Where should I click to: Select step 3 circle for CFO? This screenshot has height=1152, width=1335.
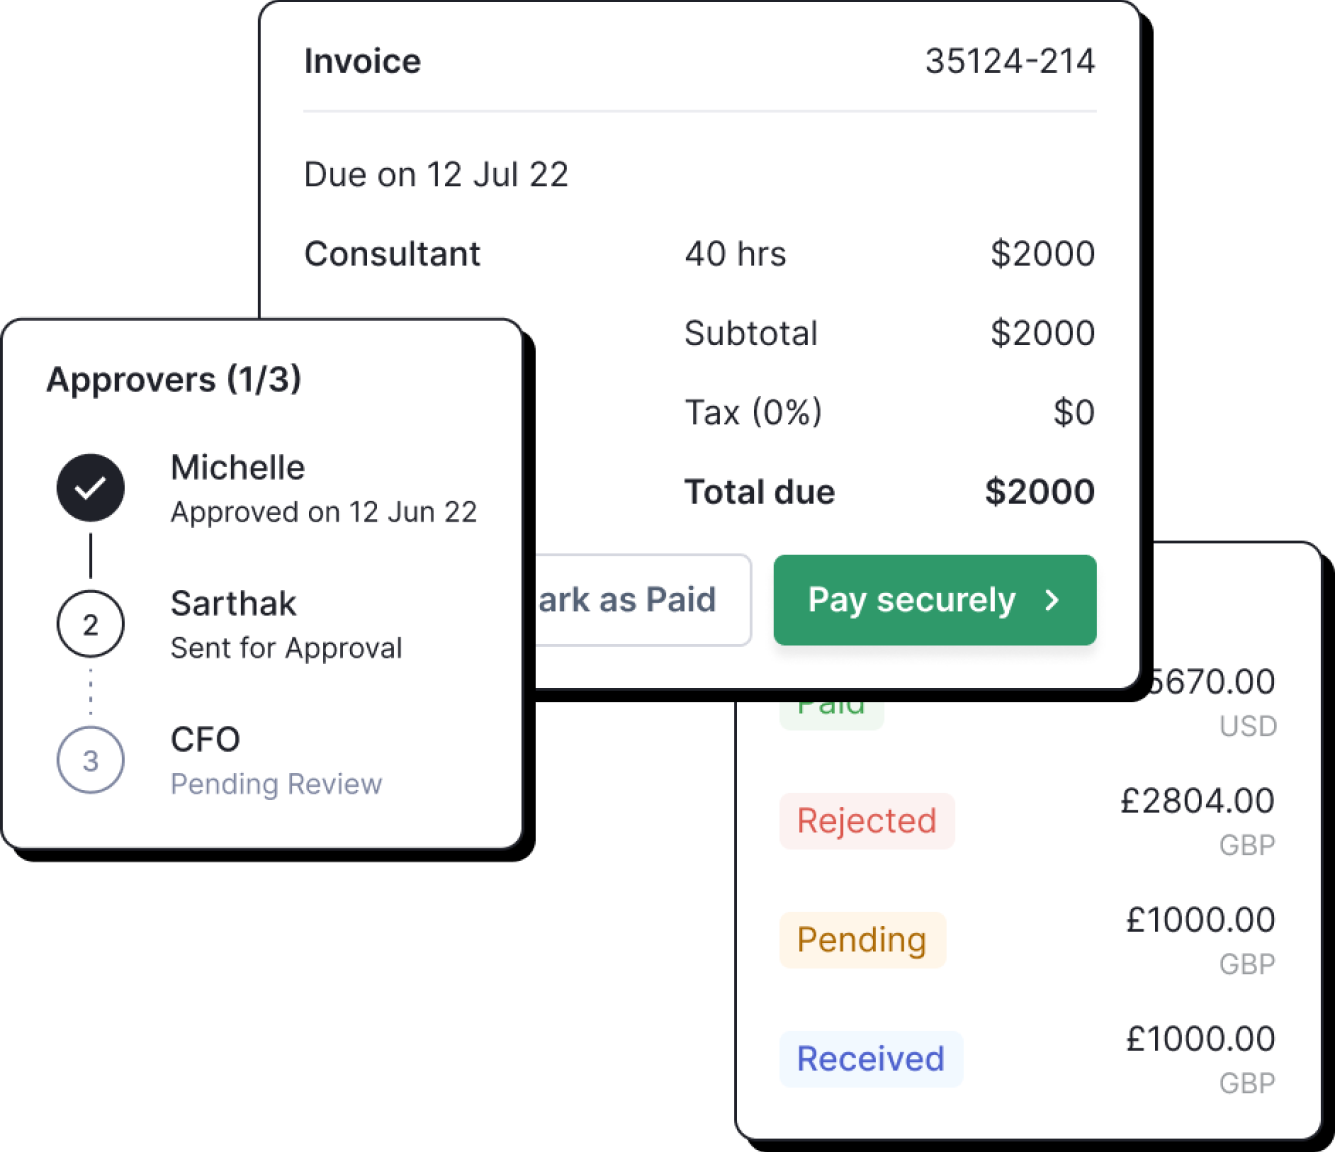pos(91,761)
